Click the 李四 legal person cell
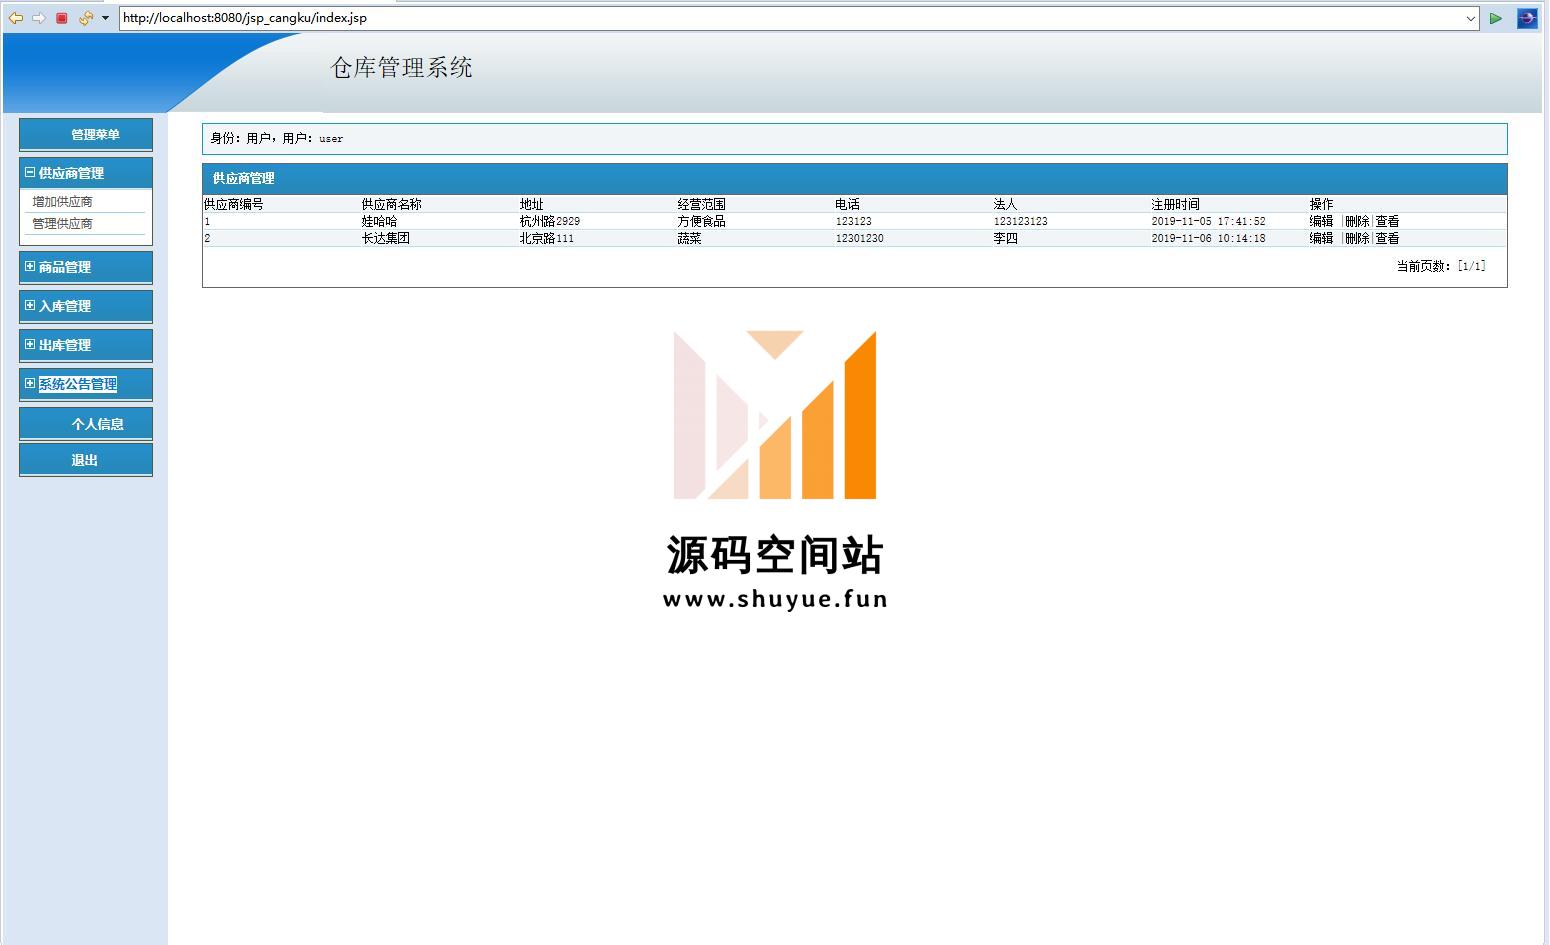 coord(1005,238)
